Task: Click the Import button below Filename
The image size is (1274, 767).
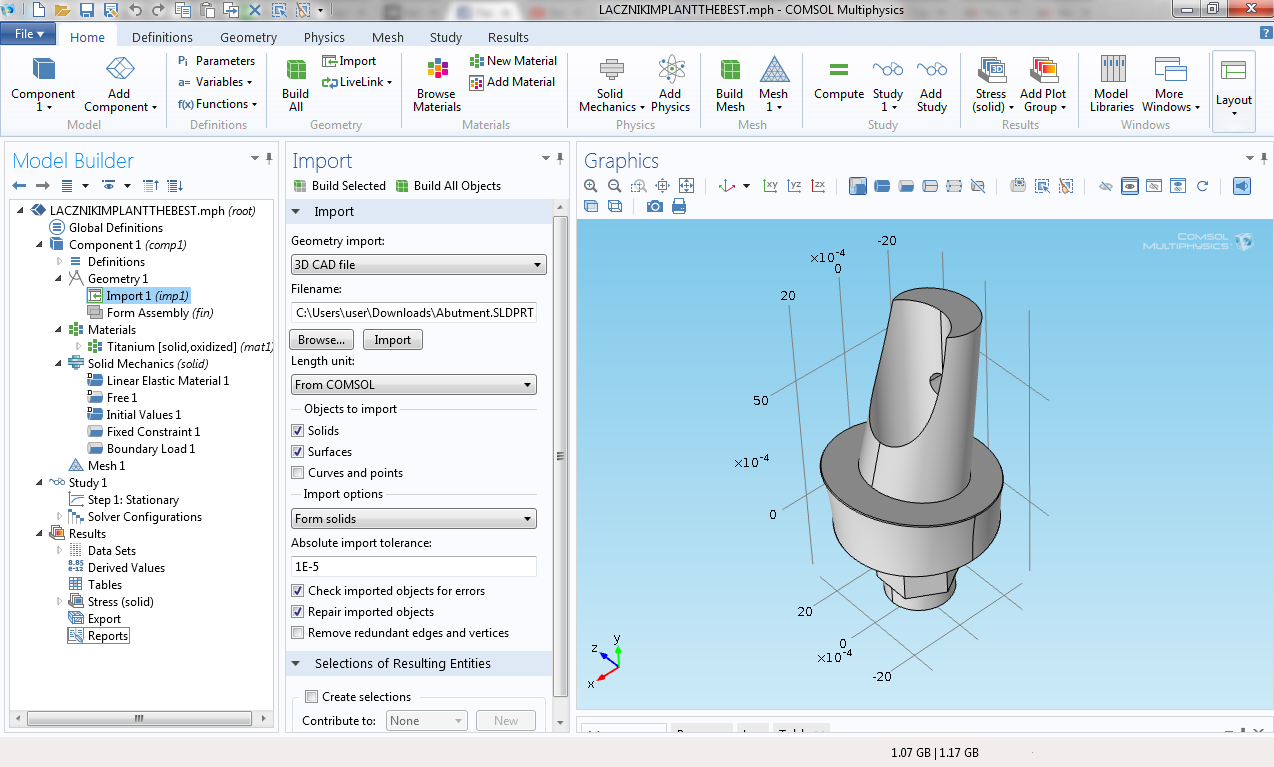Action: coord(392,340)
